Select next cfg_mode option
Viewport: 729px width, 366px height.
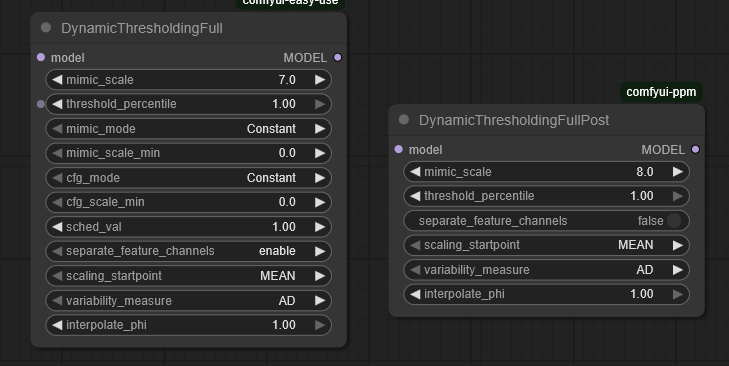coord(320,178)
